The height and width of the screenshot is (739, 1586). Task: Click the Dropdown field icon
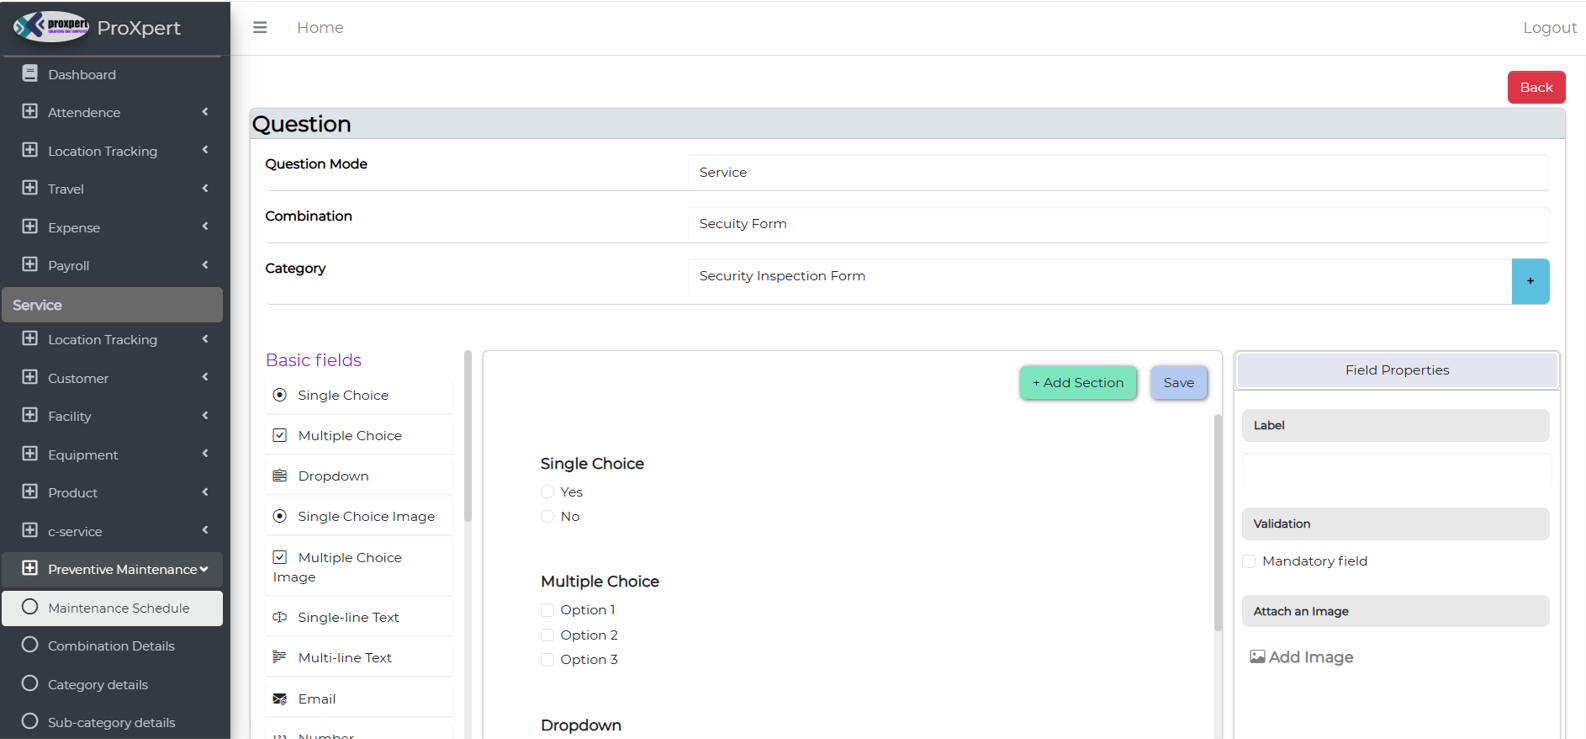280,476
